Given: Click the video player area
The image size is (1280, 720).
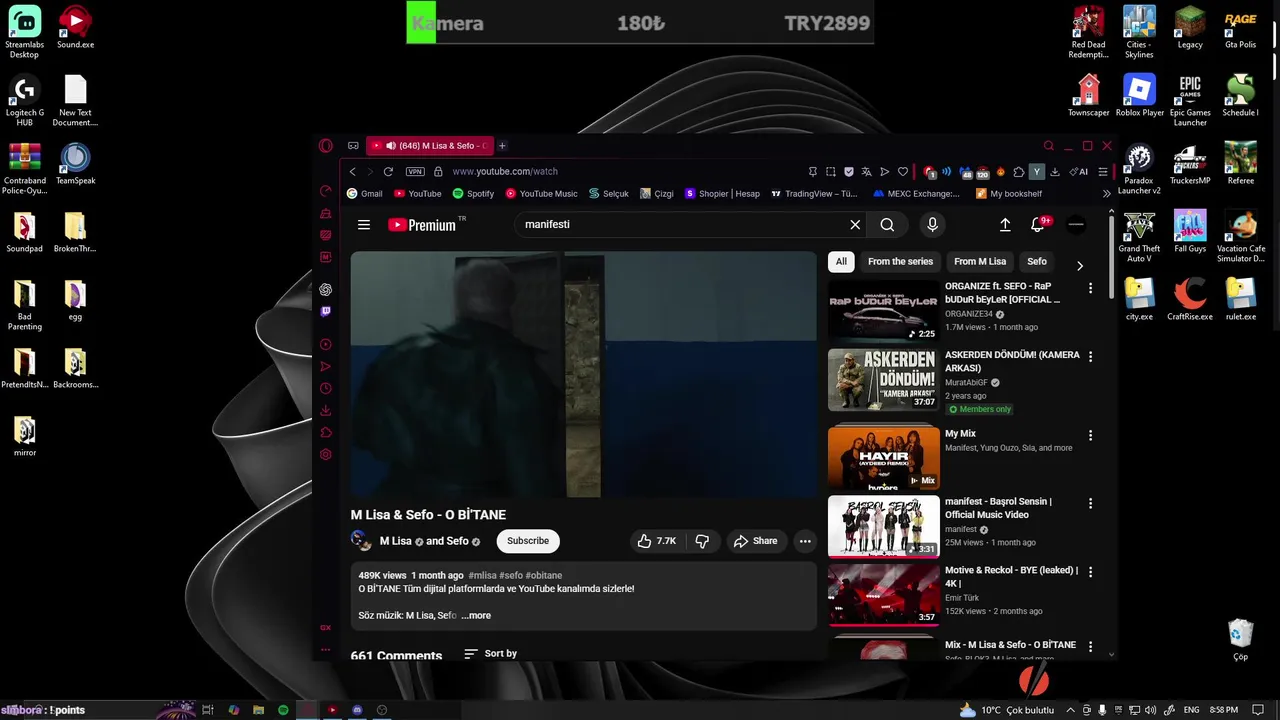Looking at the screenshot, I should [583, 374].
